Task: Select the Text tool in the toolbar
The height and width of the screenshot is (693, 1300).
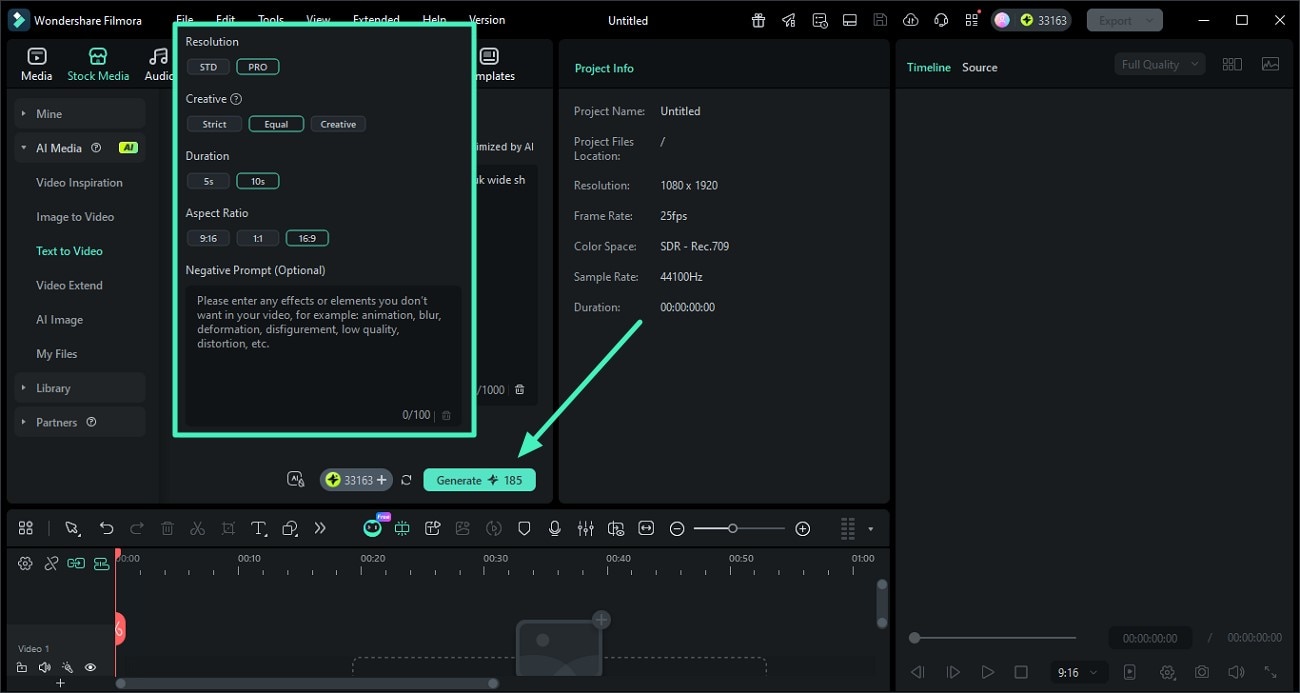Action: [x=259, y=528]
